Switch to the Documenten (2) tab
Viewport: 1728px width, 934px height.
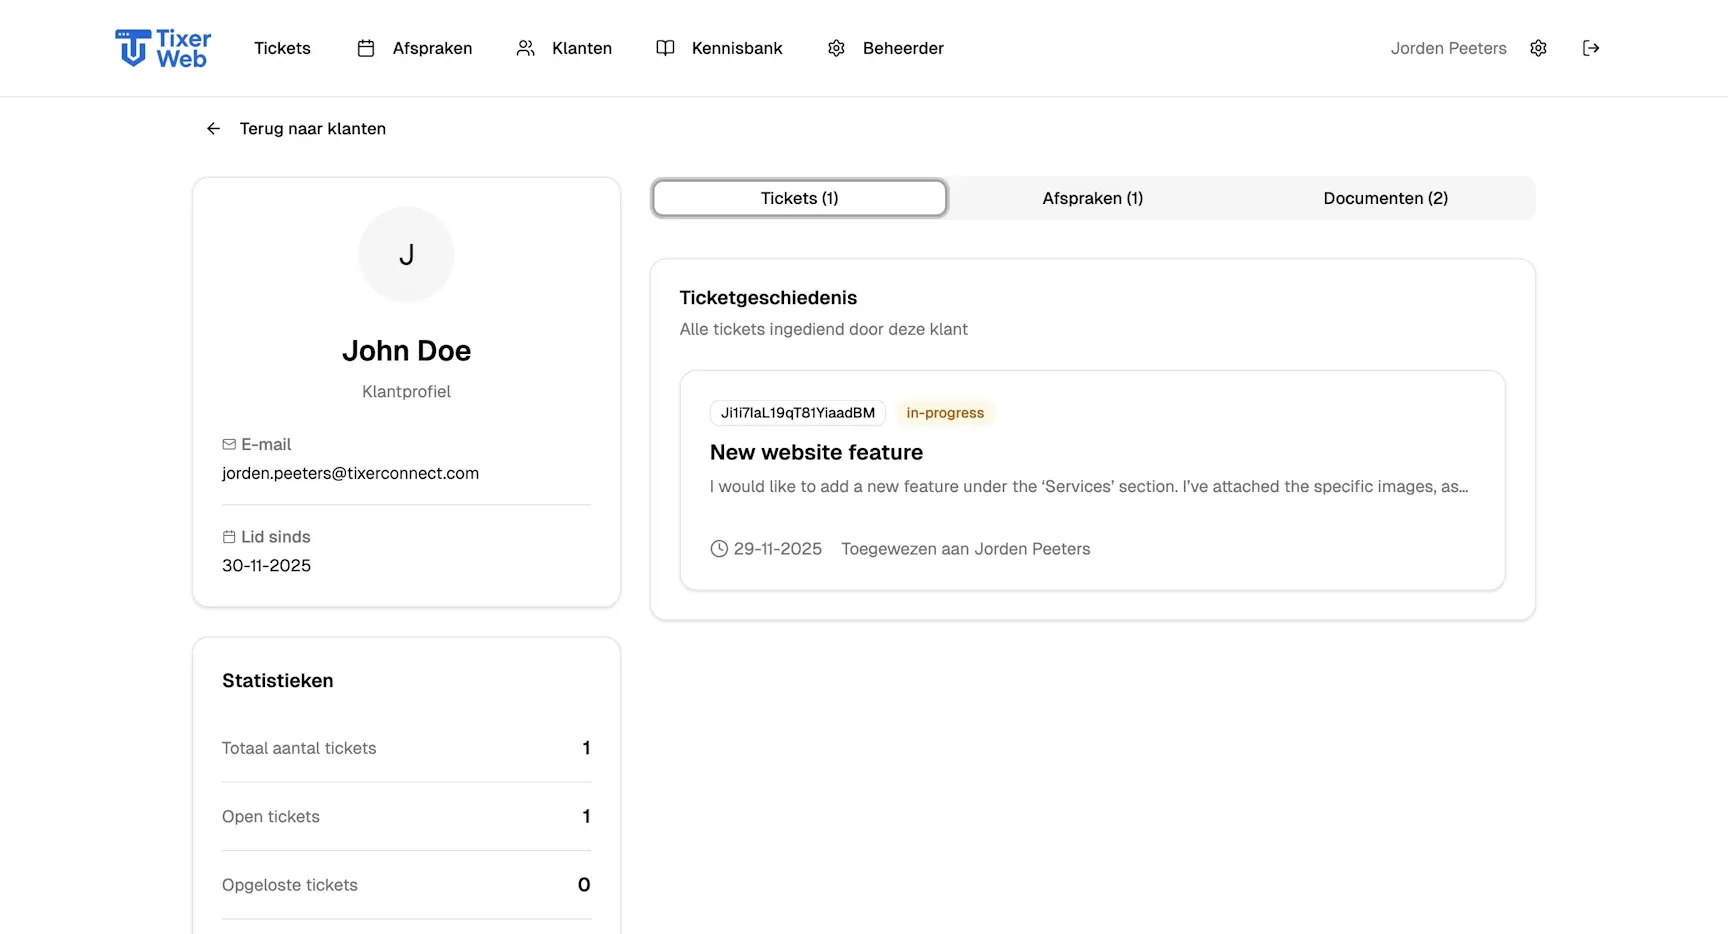[1385, 198]
